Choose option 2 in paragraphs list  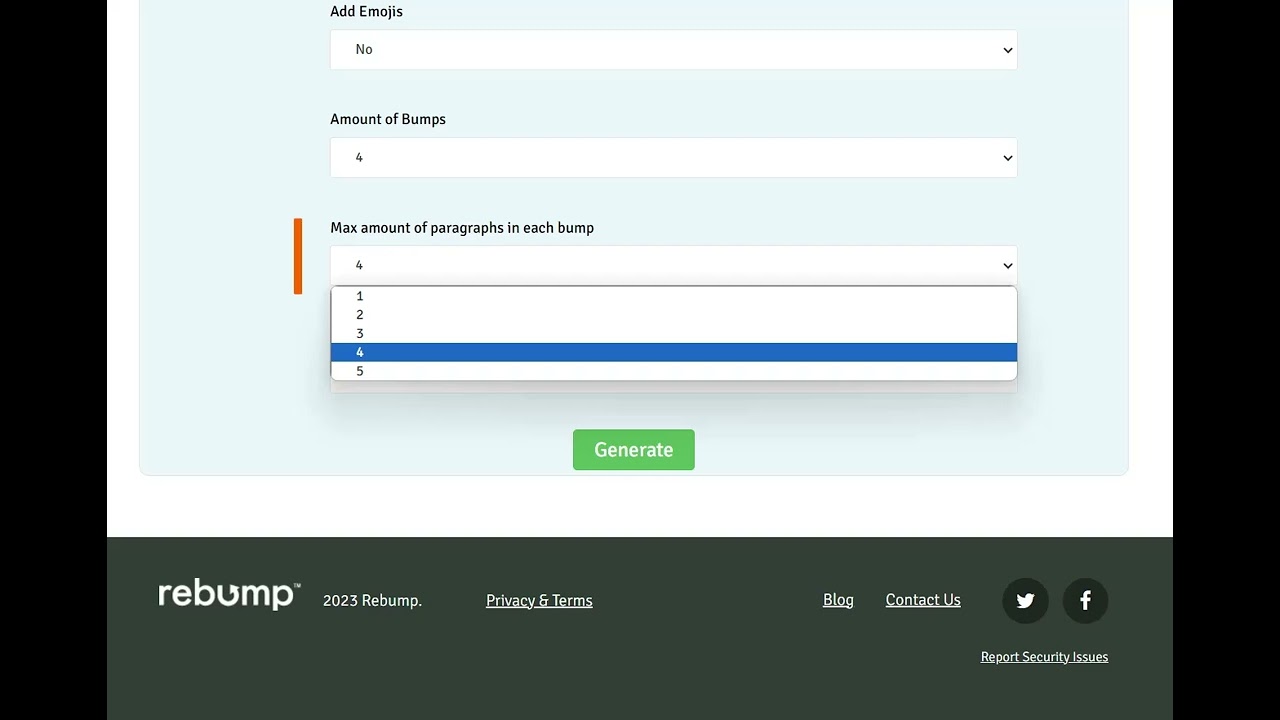pyautogui.click(x=674, y=315)
